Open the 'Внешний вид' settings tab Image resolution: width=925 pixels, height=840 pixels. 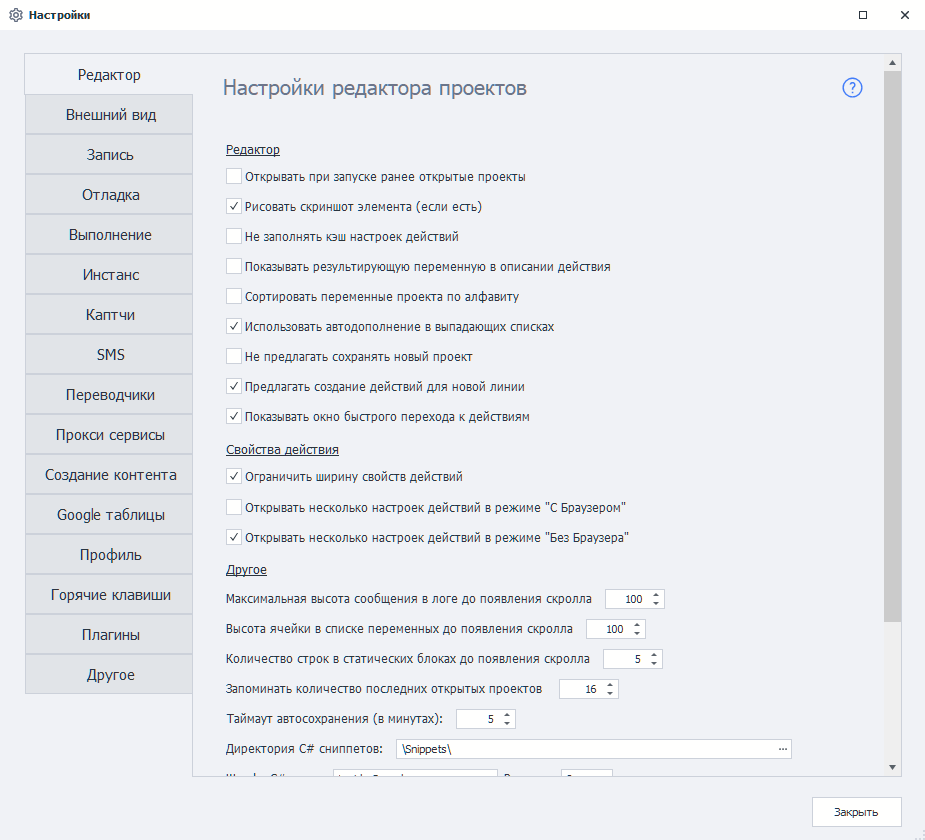(x=110, y=115)
